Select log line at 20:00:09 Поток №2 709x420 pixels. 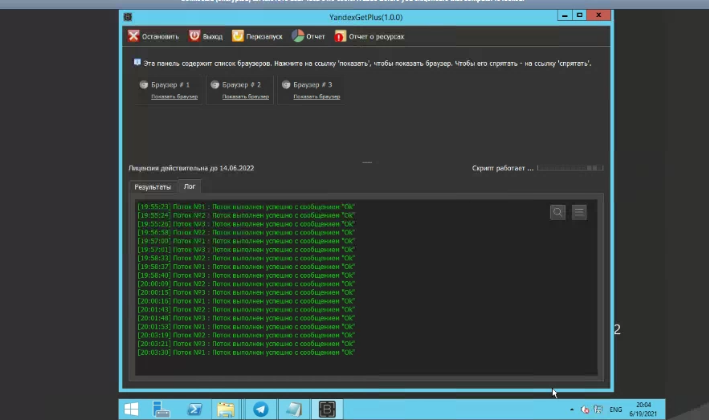[246, 284]
